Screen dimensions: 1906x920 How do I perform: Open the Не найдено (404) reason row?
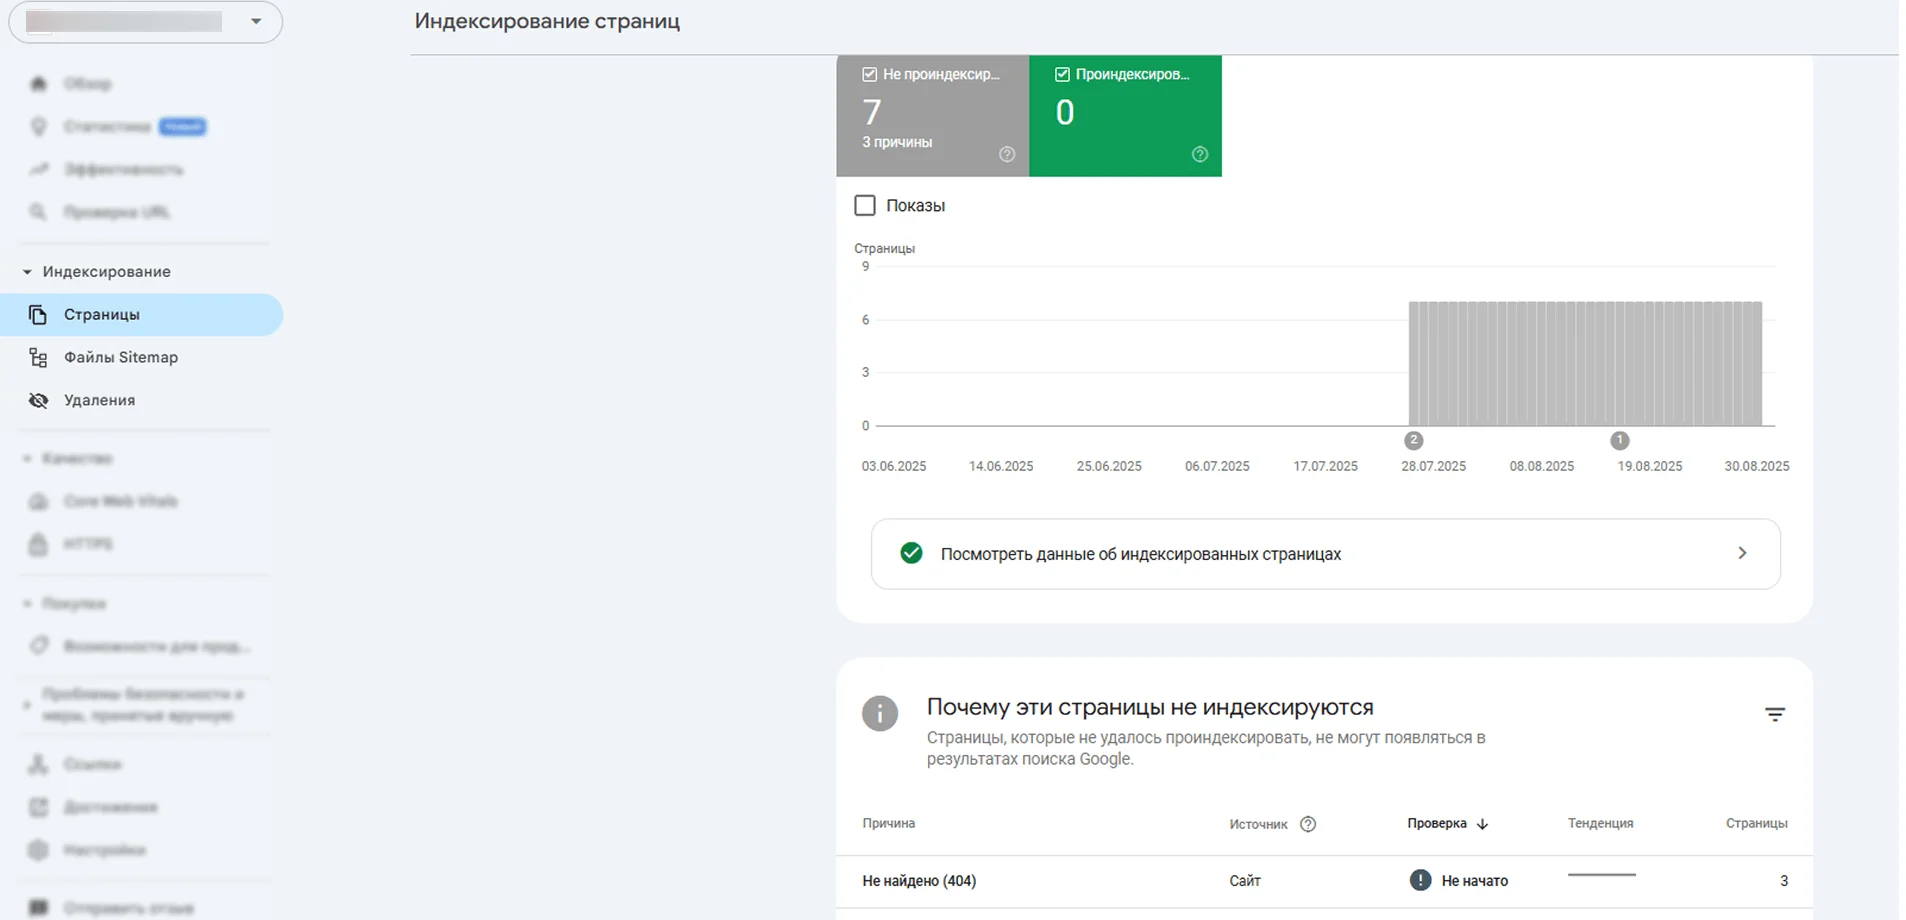[x=919, y=881]
